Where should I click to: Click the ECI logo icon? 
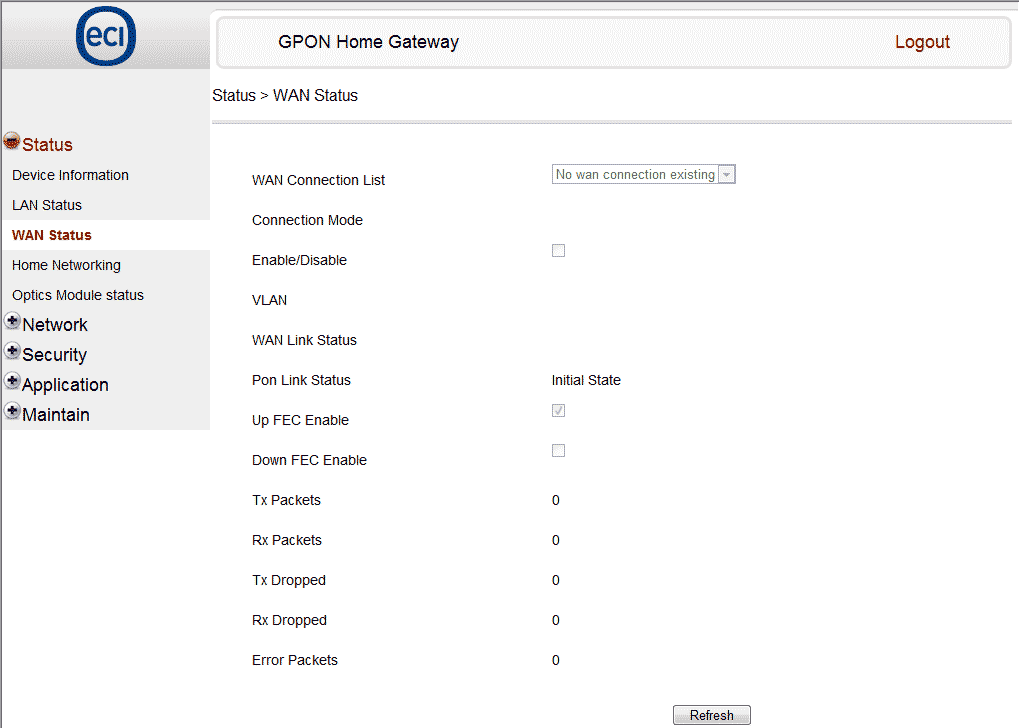(106, 37)
